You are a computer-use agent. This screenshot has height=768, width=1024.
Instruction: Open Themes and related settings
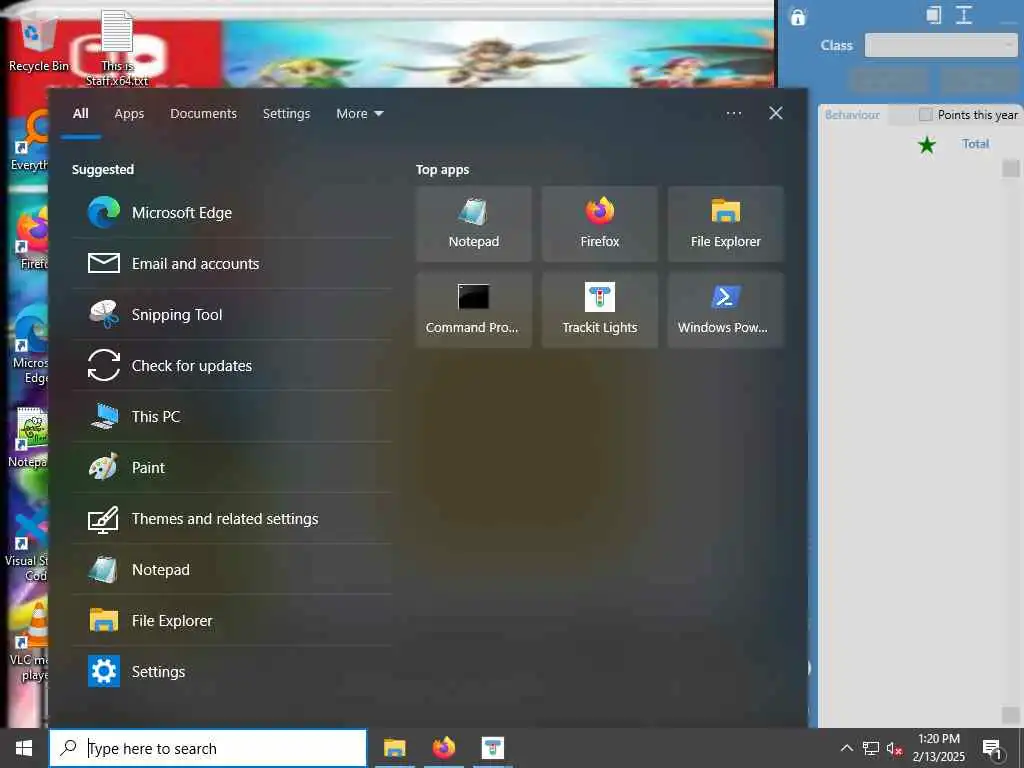click(232, 519)
